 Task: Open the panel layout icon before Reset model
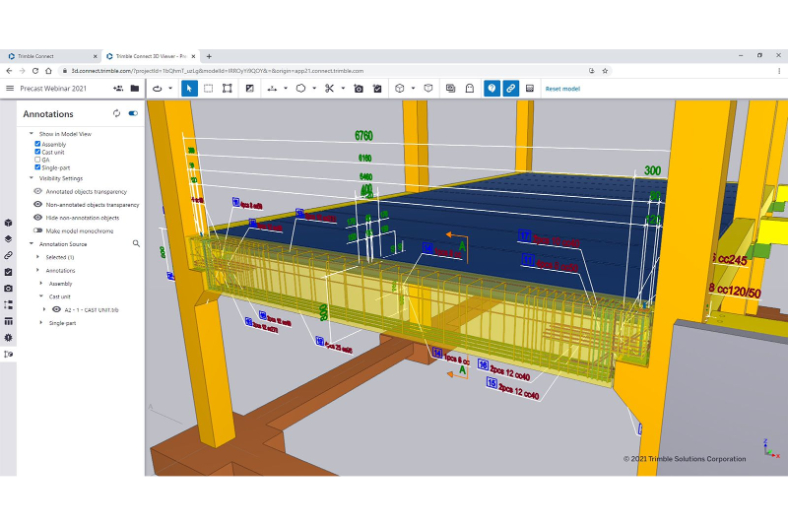pos(530,88)
